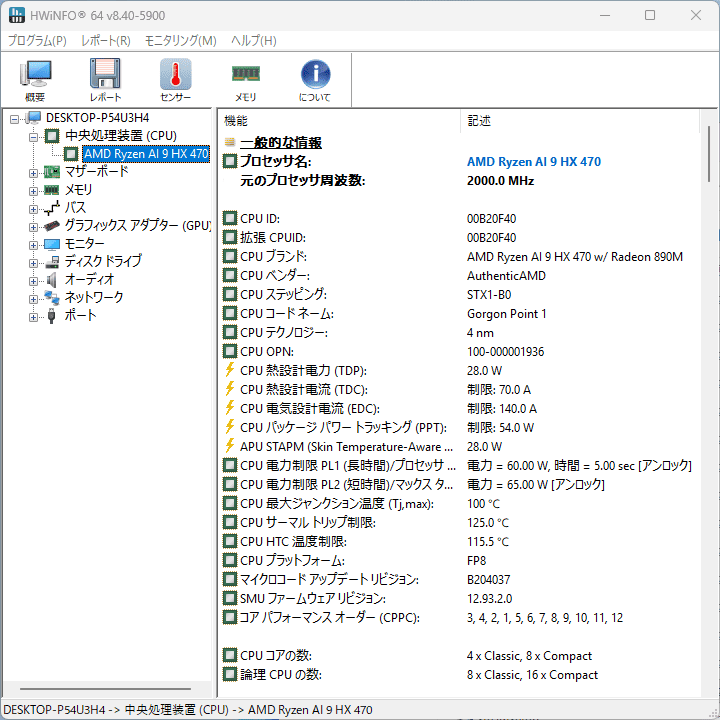Open the ヘルプ(H) menu
The image size is (720, 720).
click(x=254, y=41)
